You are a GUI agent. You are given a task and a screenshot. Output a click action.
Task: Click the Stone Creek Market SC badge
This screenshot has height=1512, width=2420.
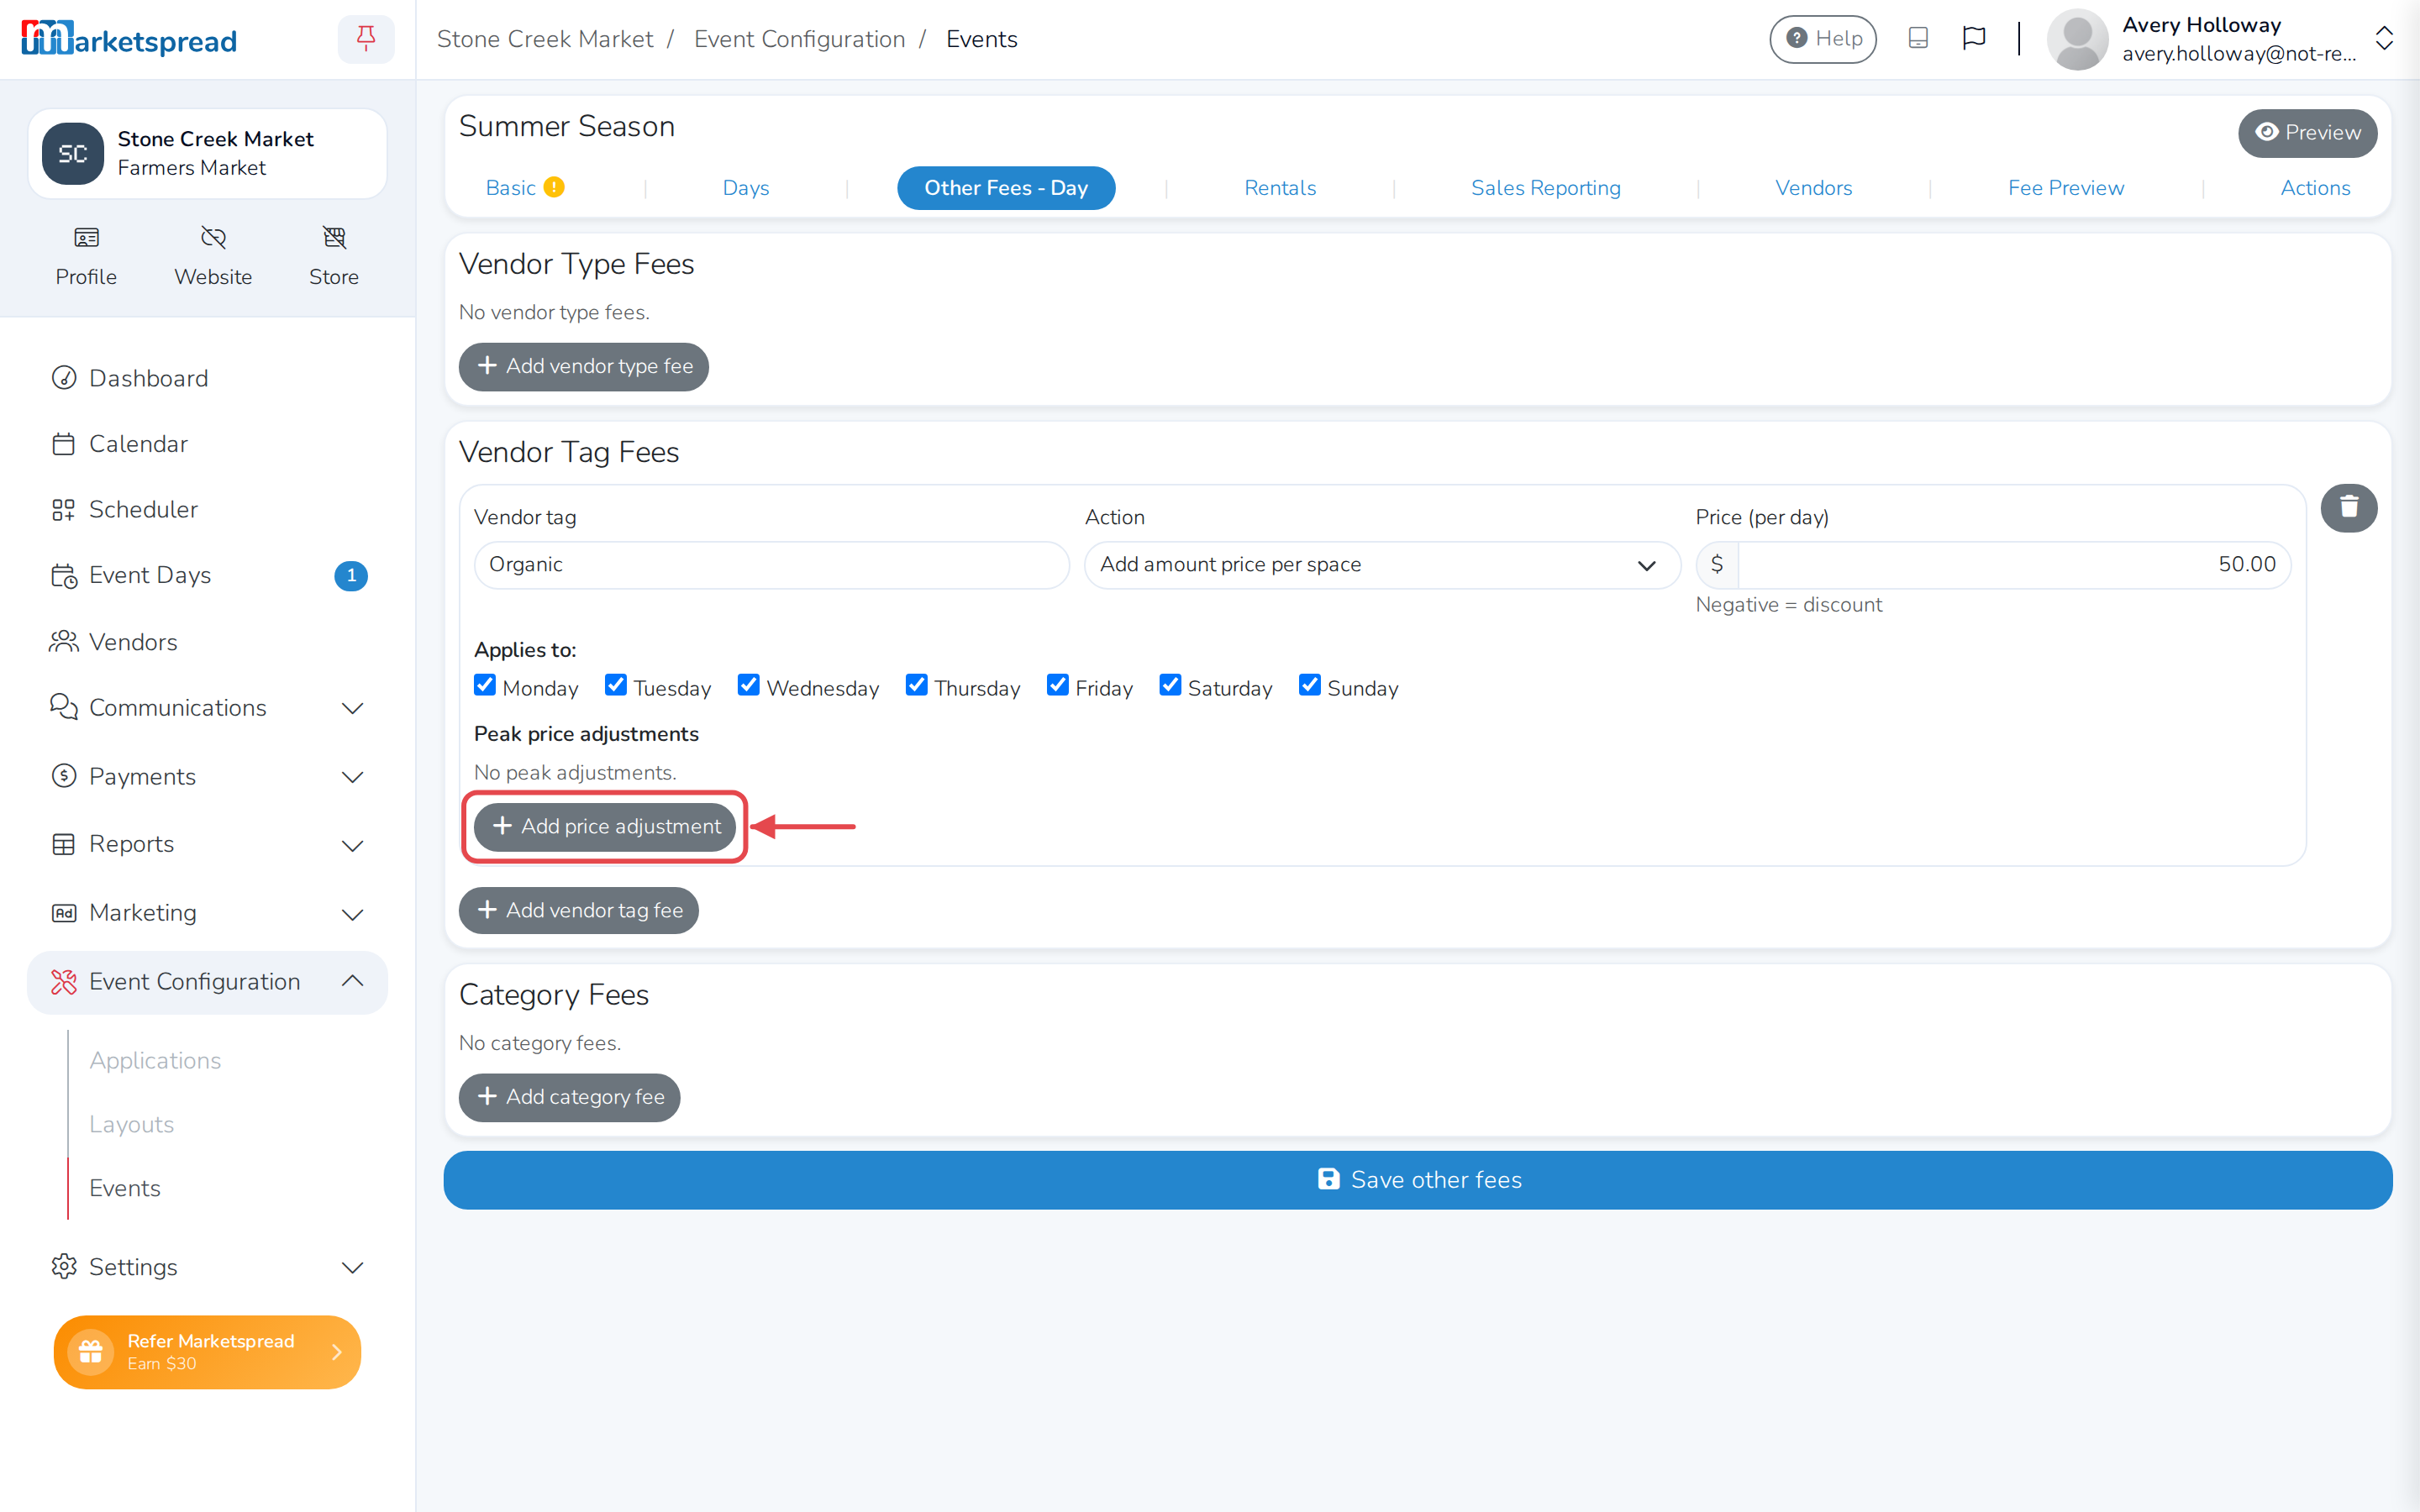coord(73,154)
